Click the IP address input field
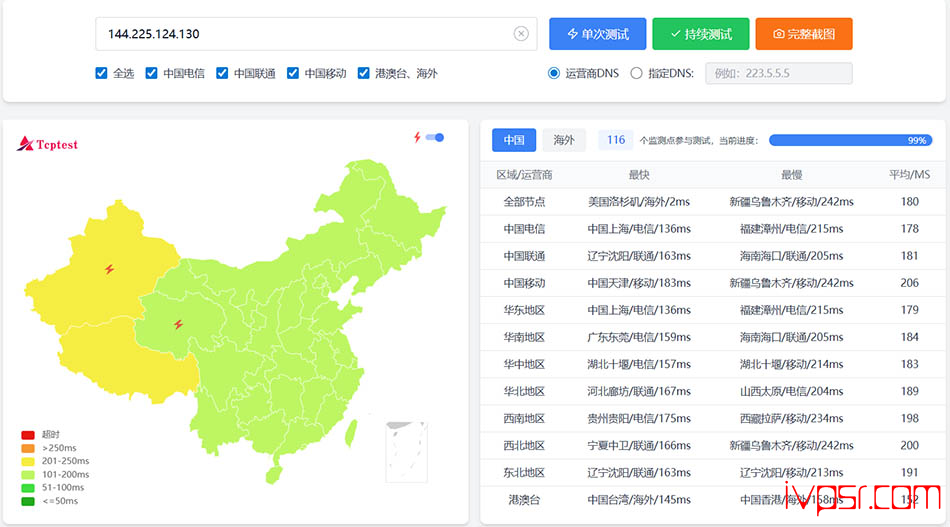The image size is (950, 527). tap(316, 34)
